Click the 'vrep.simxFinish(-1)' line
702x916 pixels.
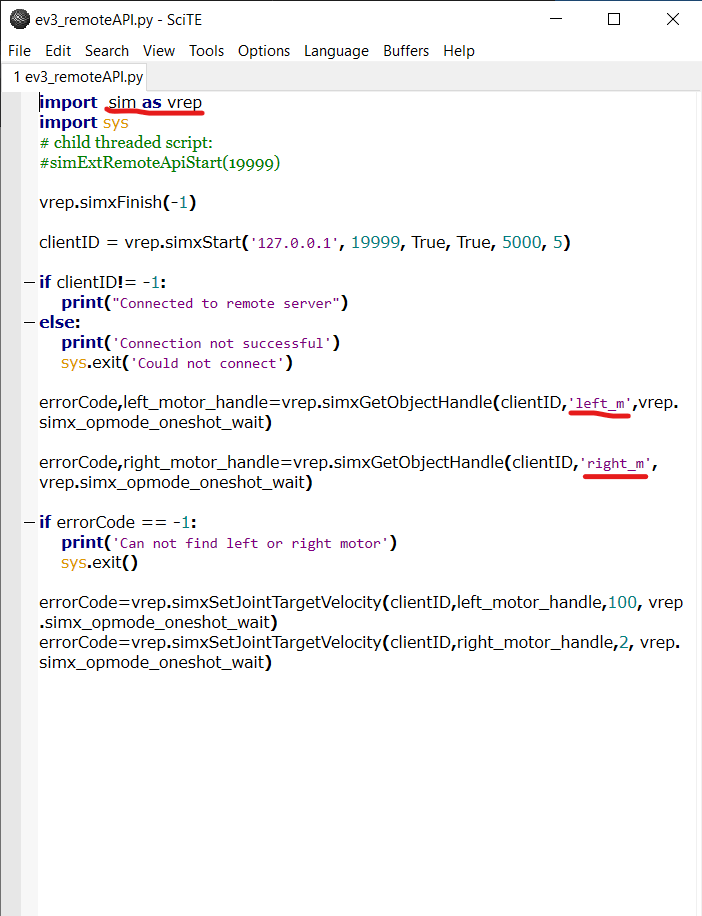(x=117, y=202)
